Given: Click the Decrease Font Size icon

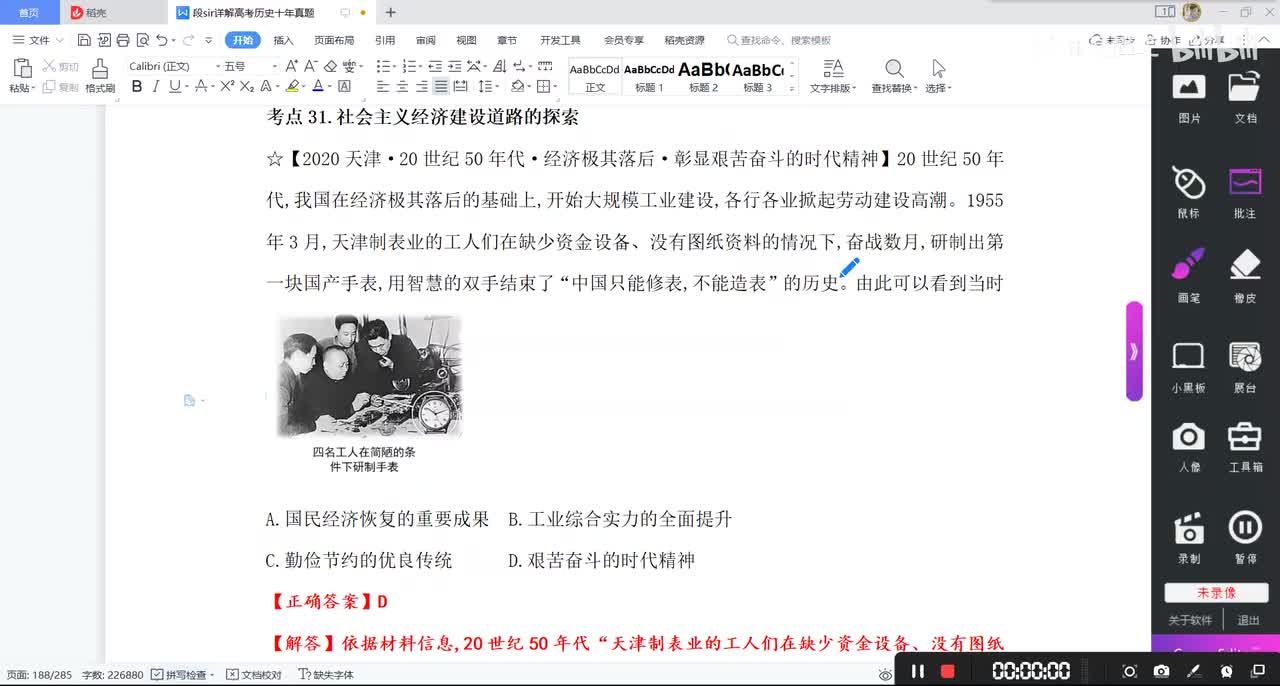Looking at the screenshot, I should pos(311,66).
